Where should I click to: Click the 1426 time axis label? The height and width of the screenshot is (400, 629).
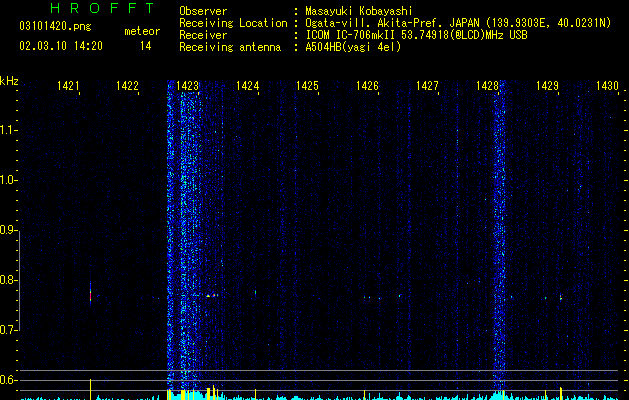(367, 86)
